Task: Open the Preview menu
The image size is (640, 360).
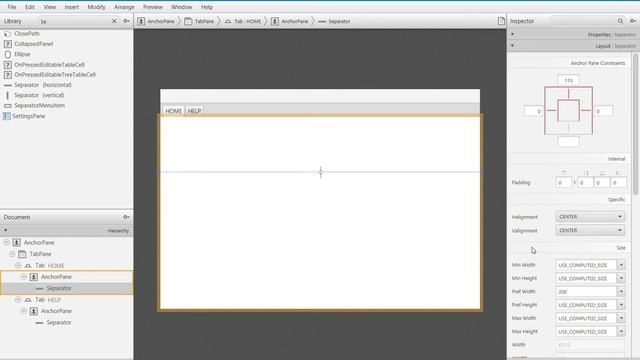Action: pos(153,7)
